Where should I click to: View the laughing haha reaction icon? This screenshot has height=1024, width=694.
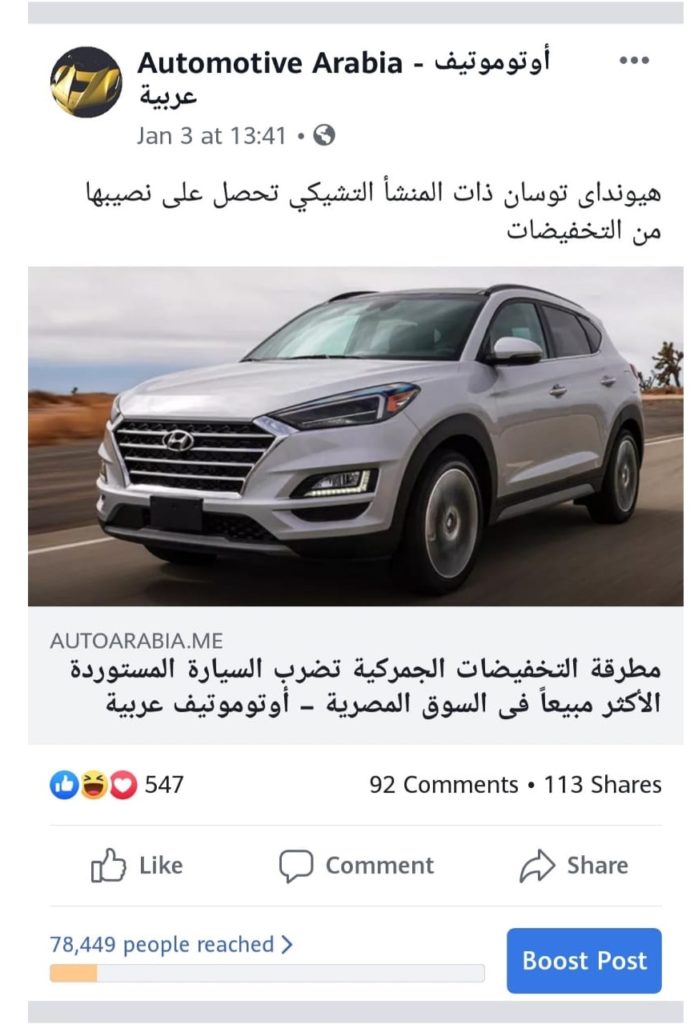tap(94, 785)
